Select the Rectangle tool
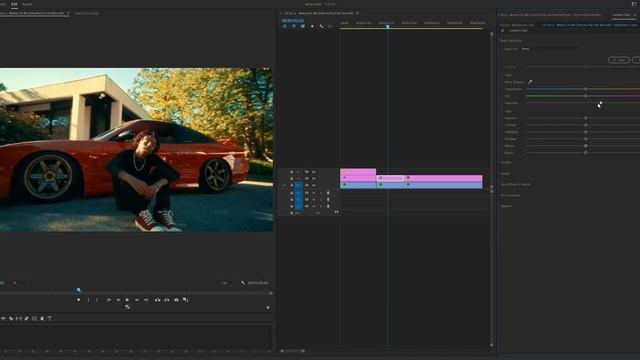 34,318
